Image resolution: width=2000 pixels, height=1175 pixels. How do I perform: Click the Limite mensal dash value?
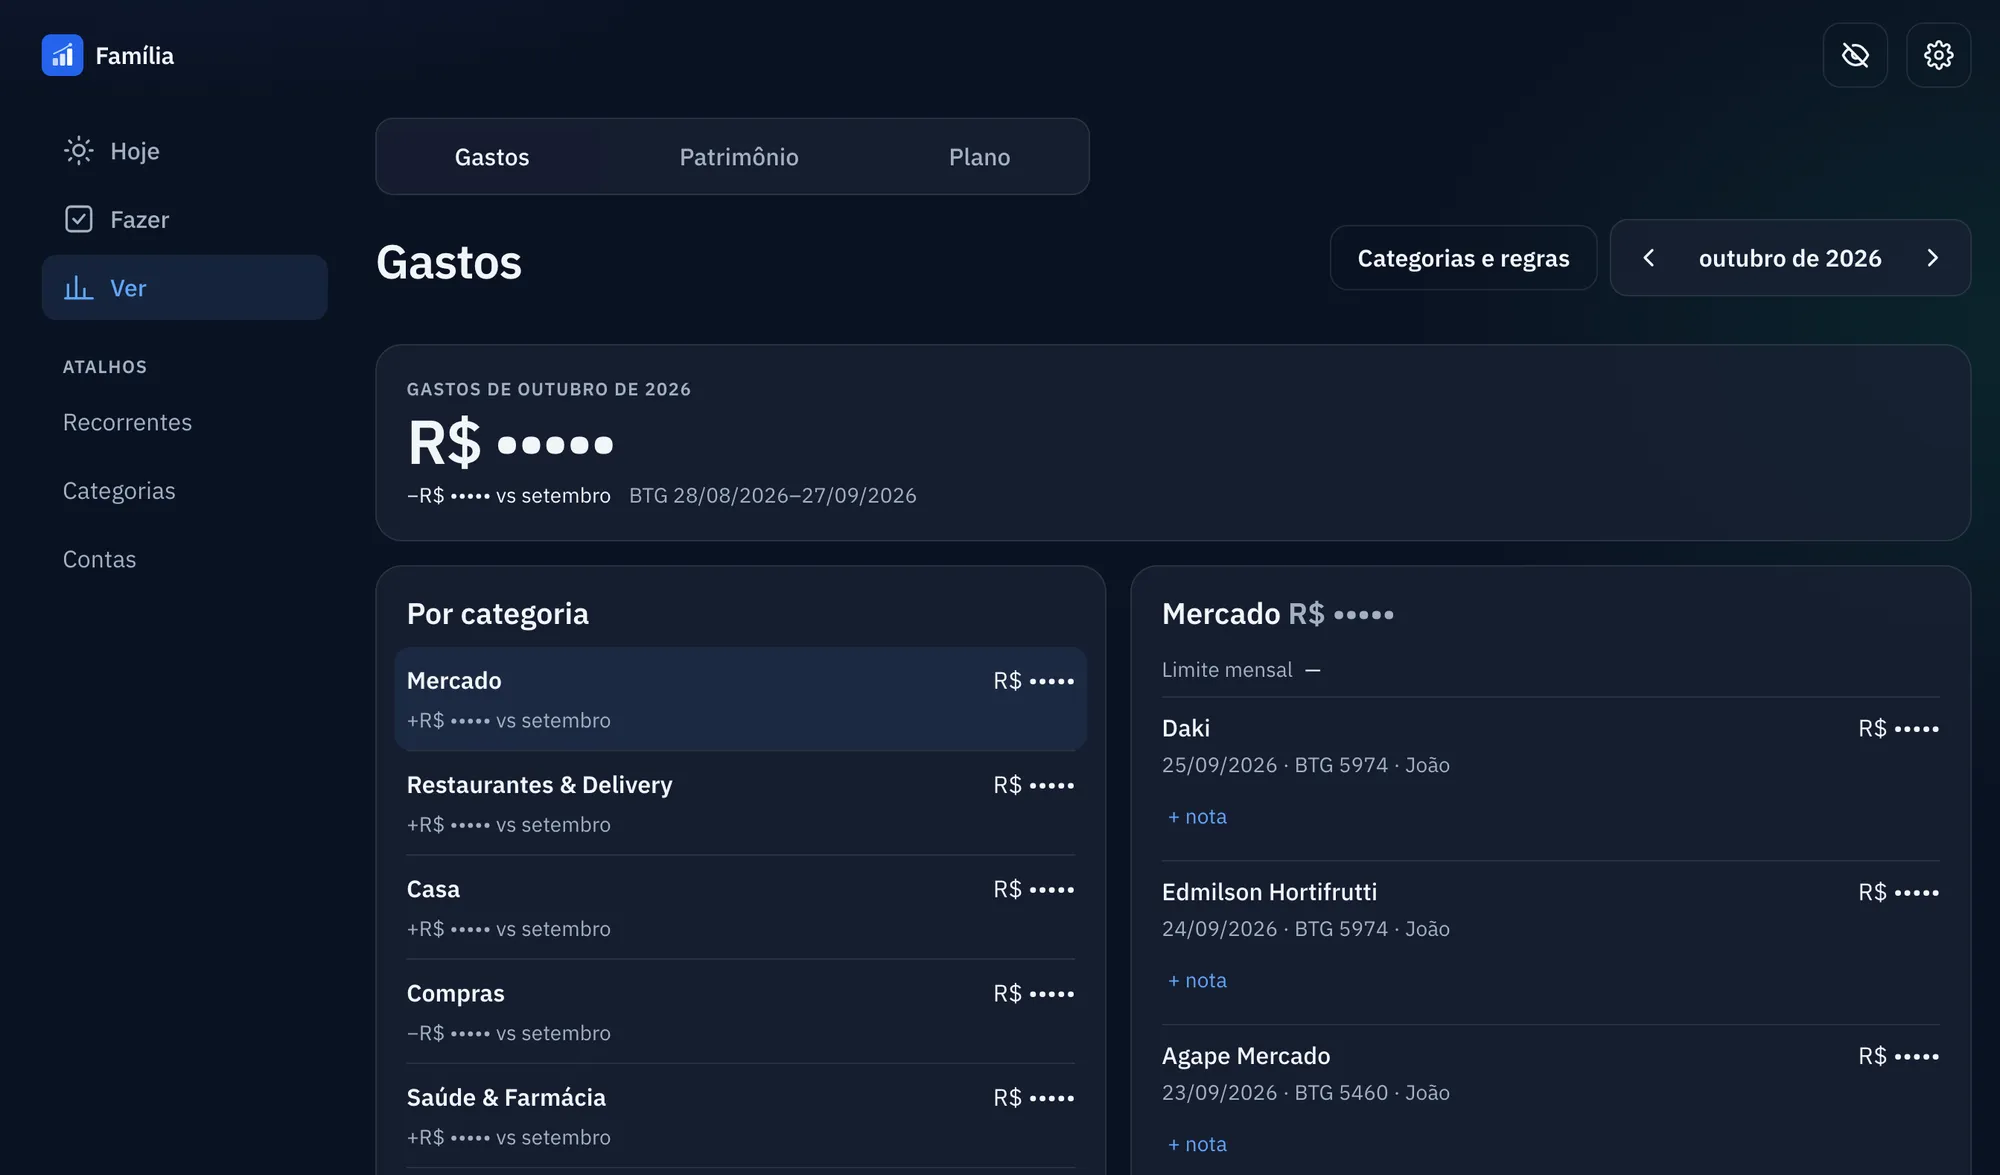click(x=1313, y=670)
